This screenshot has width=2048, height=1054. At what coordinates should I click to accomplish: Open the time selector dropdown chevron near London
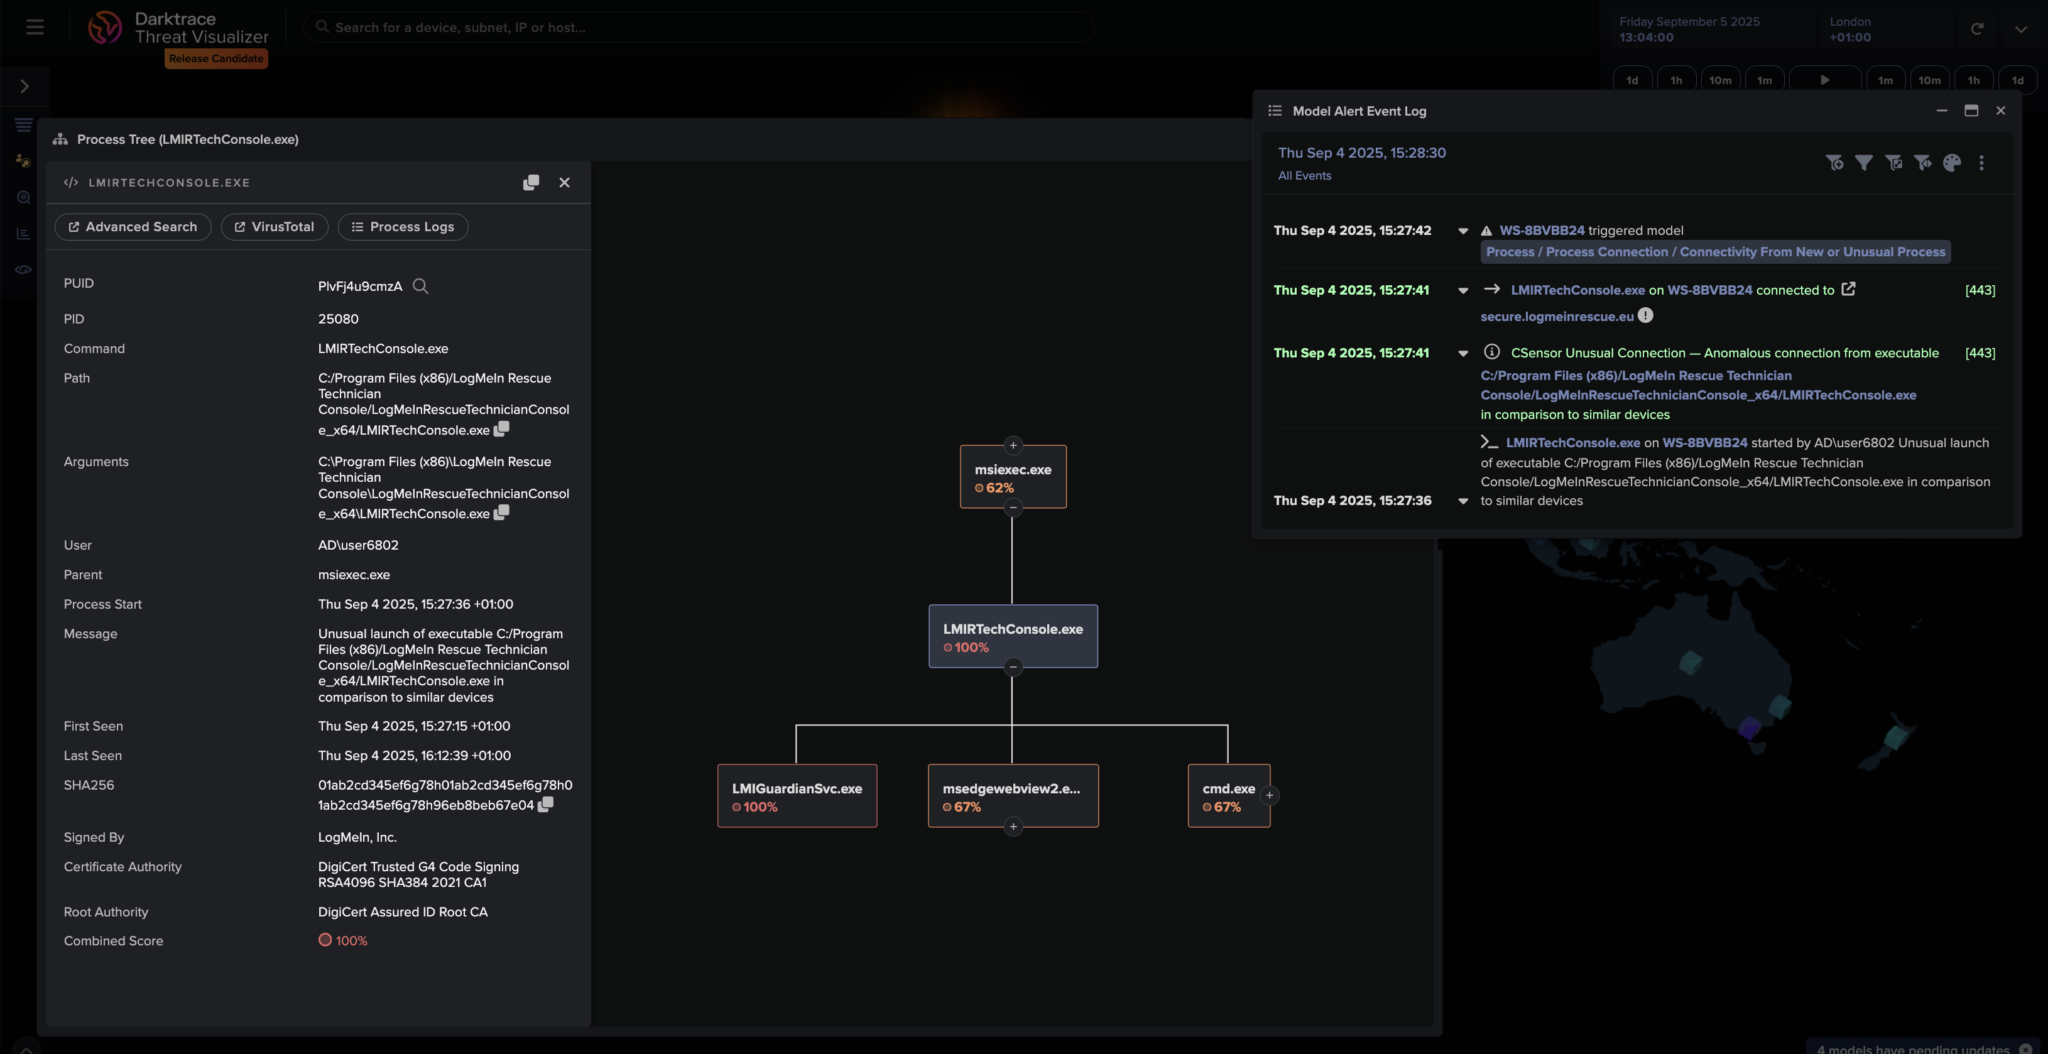click(x=2021, y=28)
